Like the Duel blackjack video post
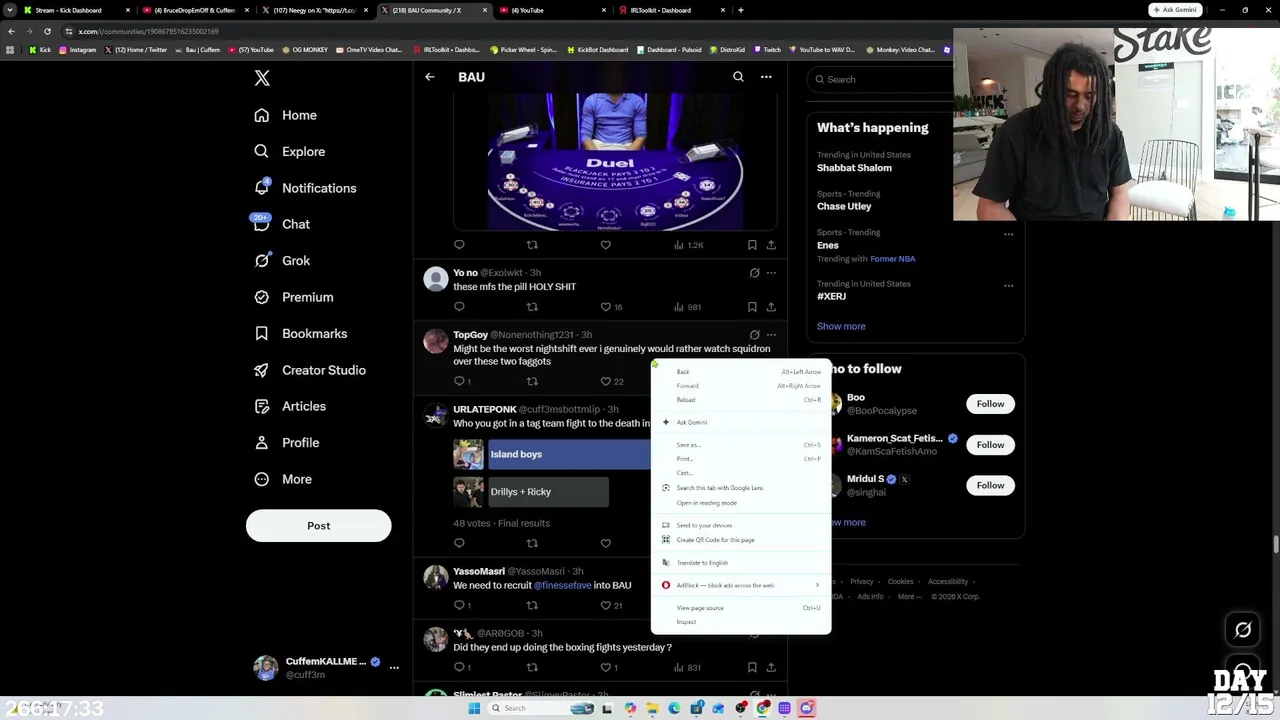Viewport: 1280px width, 720px height. [605, 245]
